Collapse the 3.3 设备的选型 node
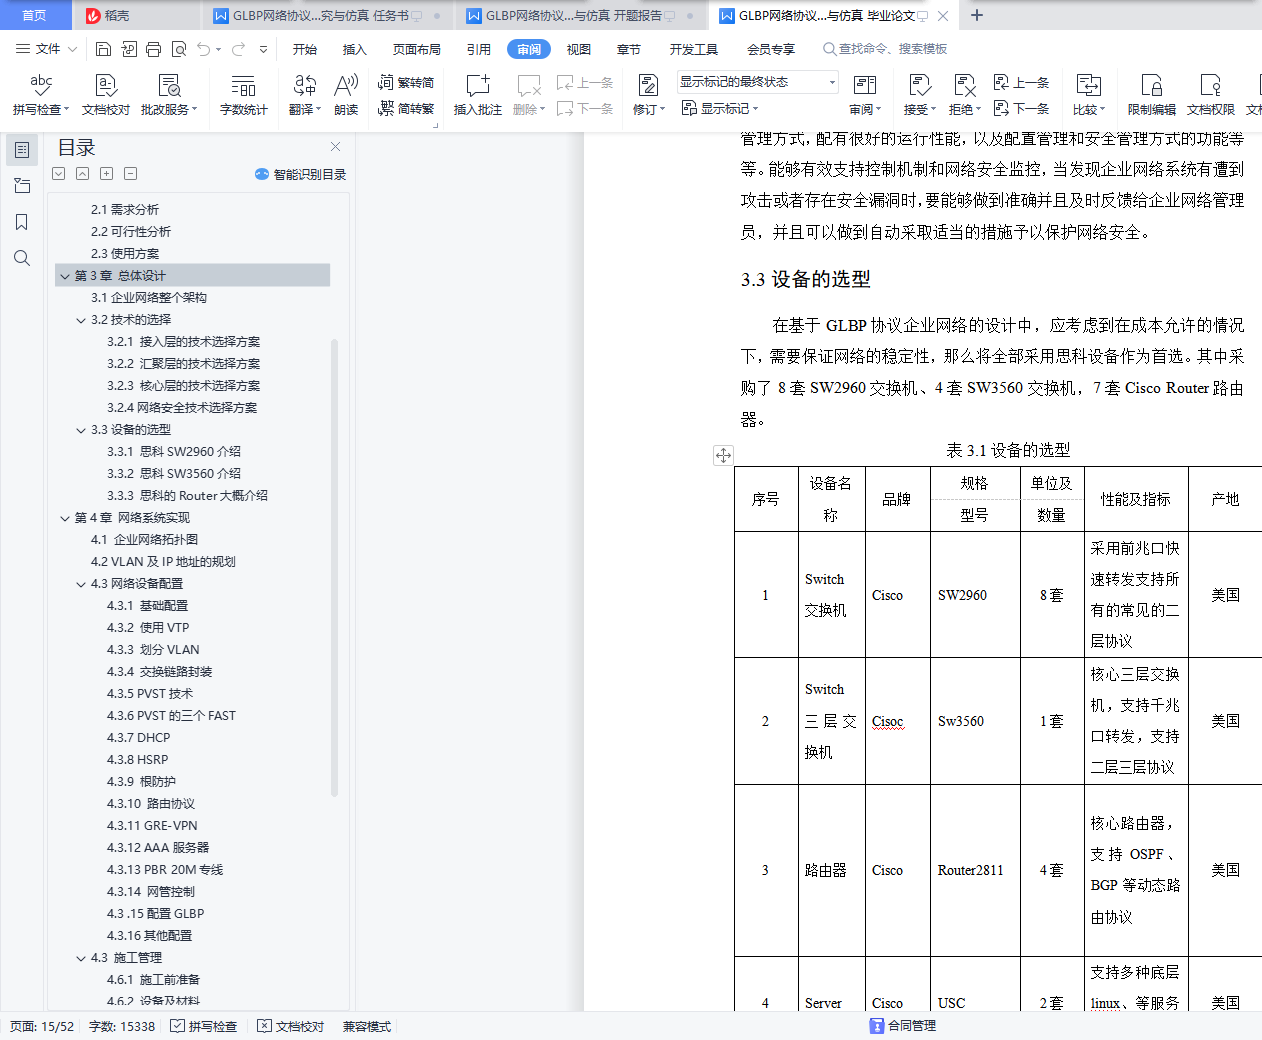The image size is (1262, 1040). [81, 430]
